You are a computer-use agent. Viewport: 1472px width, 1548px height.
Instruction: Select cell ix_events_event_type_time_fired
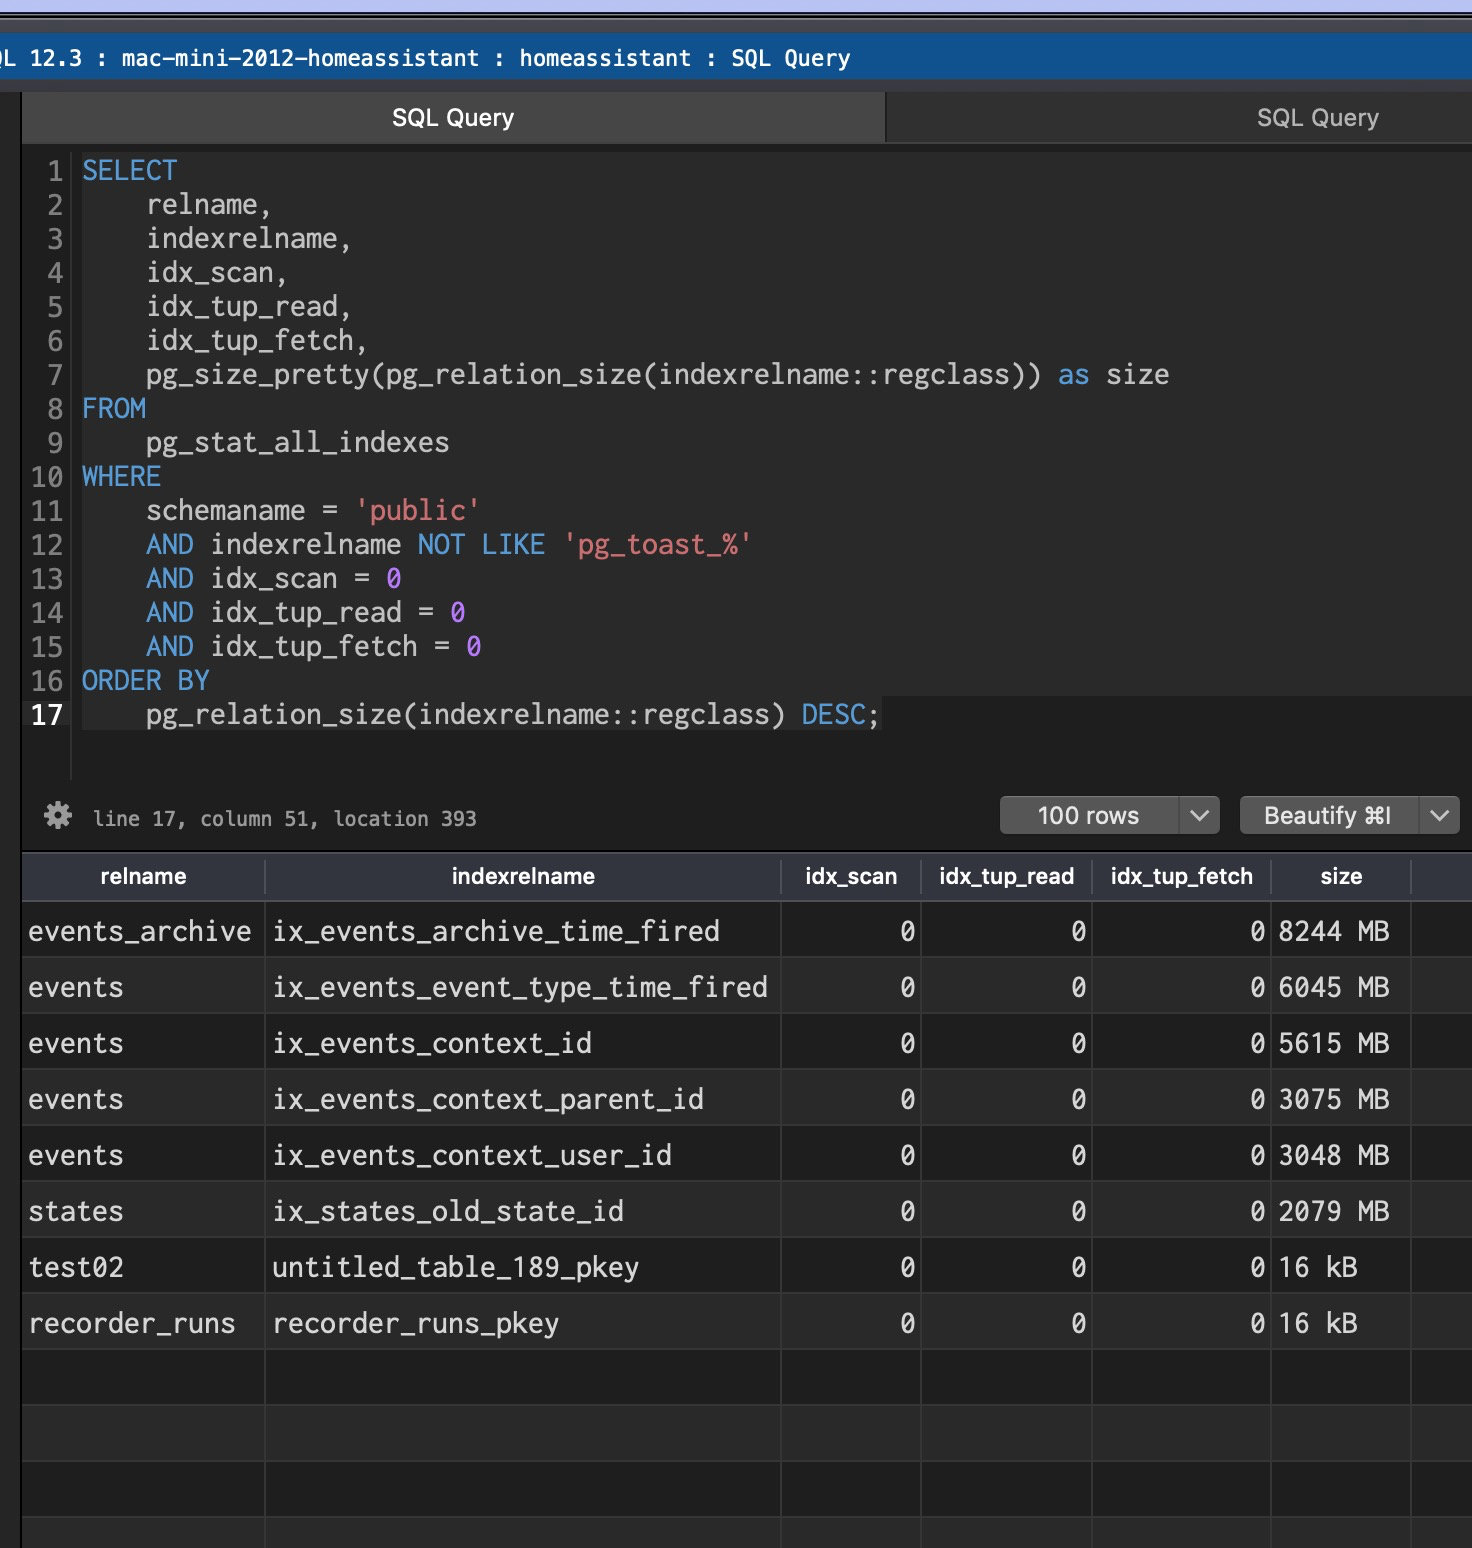click(x=523, y=988)
